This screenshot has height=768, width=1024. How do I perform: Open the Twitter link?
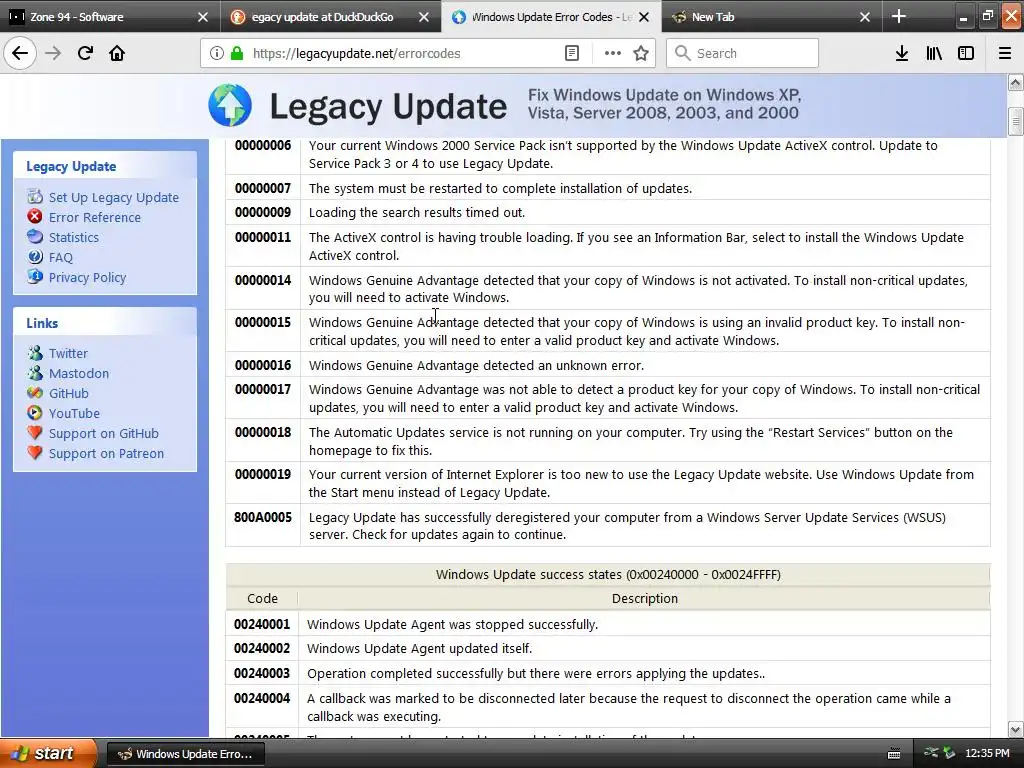coord(68,353)
